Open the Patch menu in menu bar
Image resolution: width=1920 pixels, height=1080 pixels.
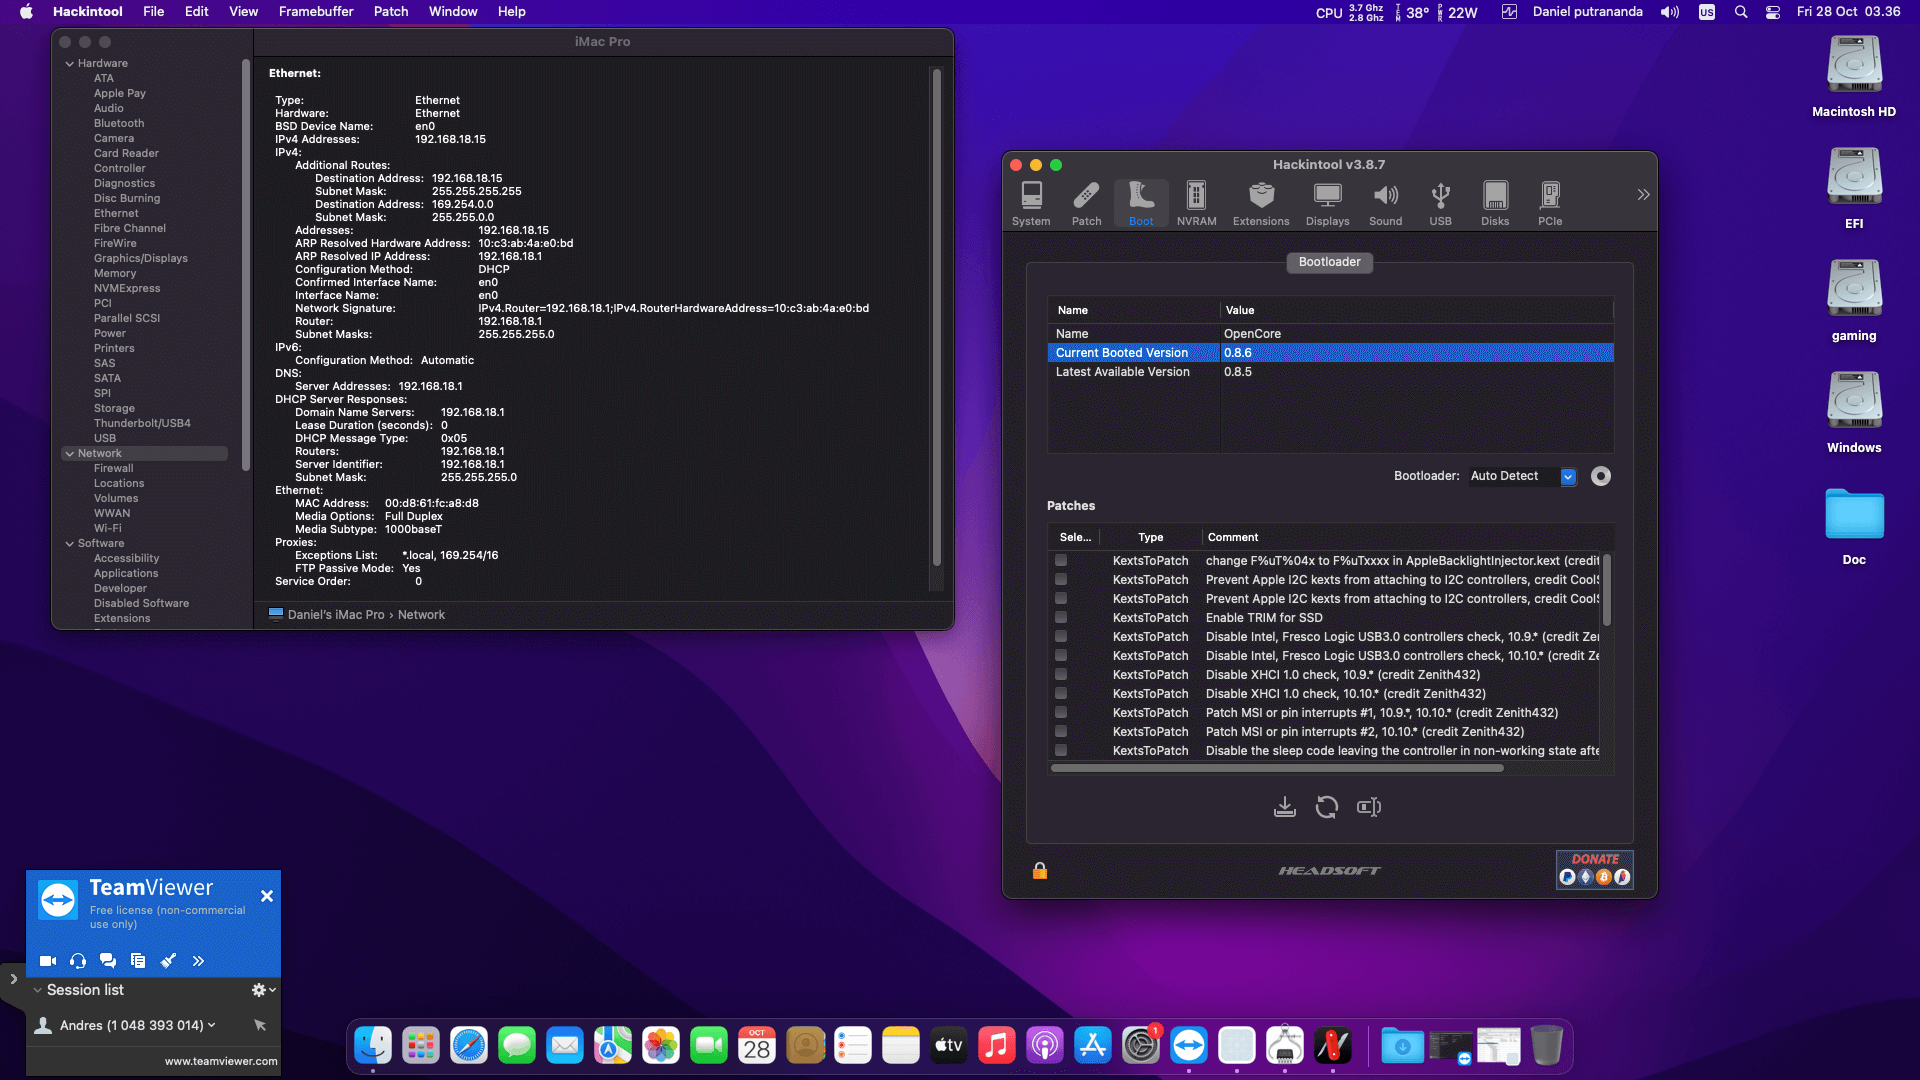391,12
